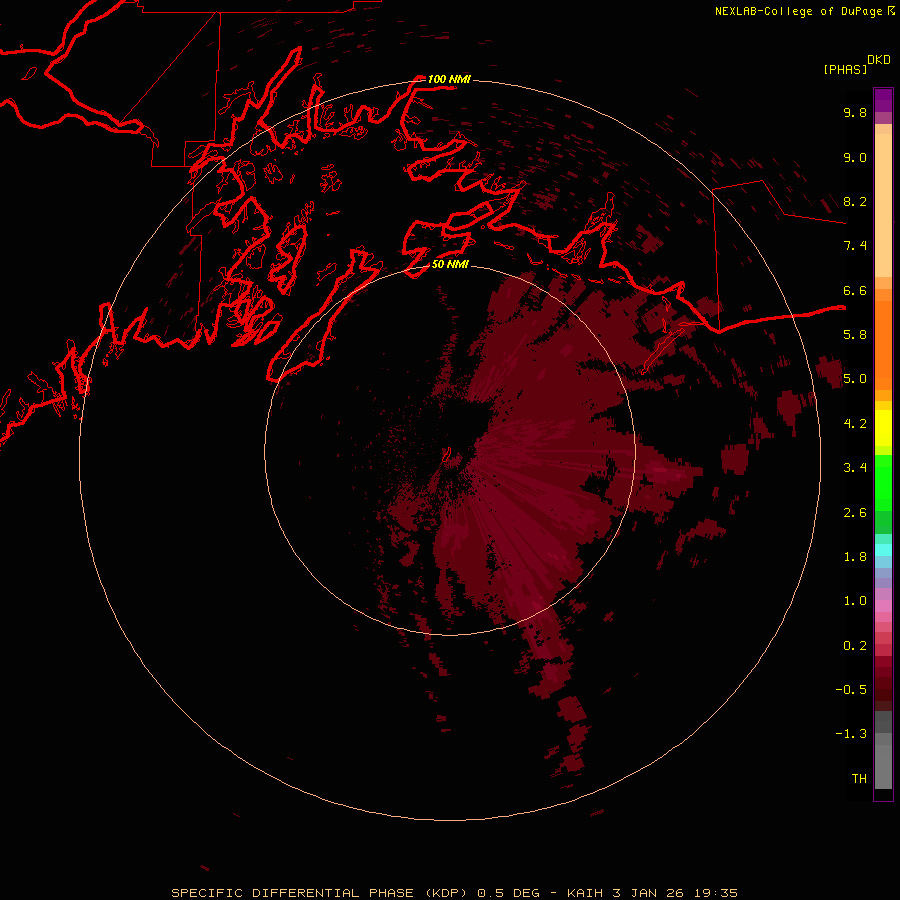Pick the yellow segment of color bar
Image resolution: width=900 pixels, height=900 pixels.
[x=883, y=428]
